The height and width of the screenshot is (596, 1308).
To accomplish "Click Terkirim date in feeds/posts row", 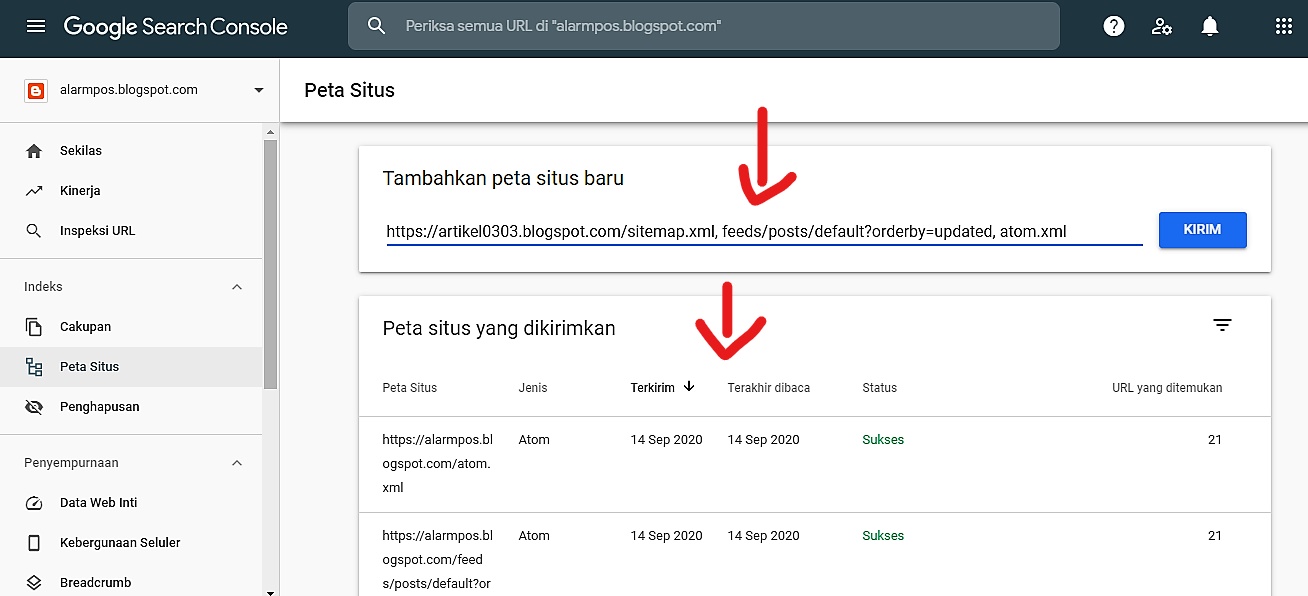I will 667,536.
